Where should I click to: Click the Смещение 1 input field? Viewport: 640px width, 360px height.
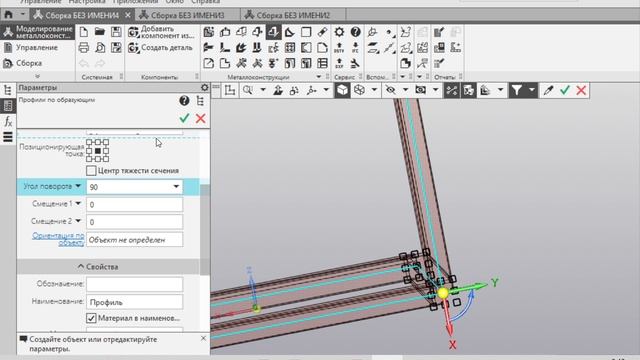[135, 204]
